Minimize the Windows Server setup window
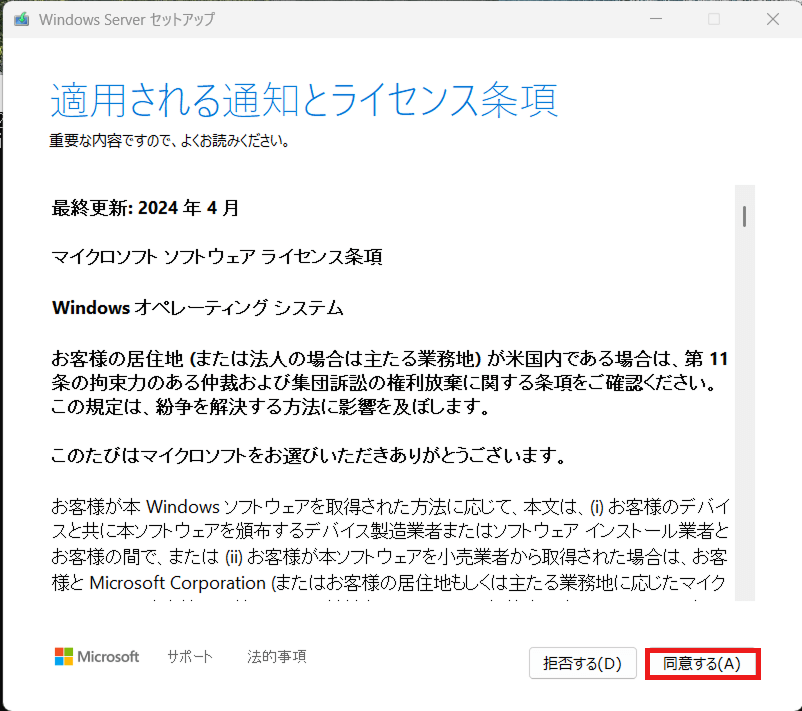The image size is (802, 711). pos(656,19)
